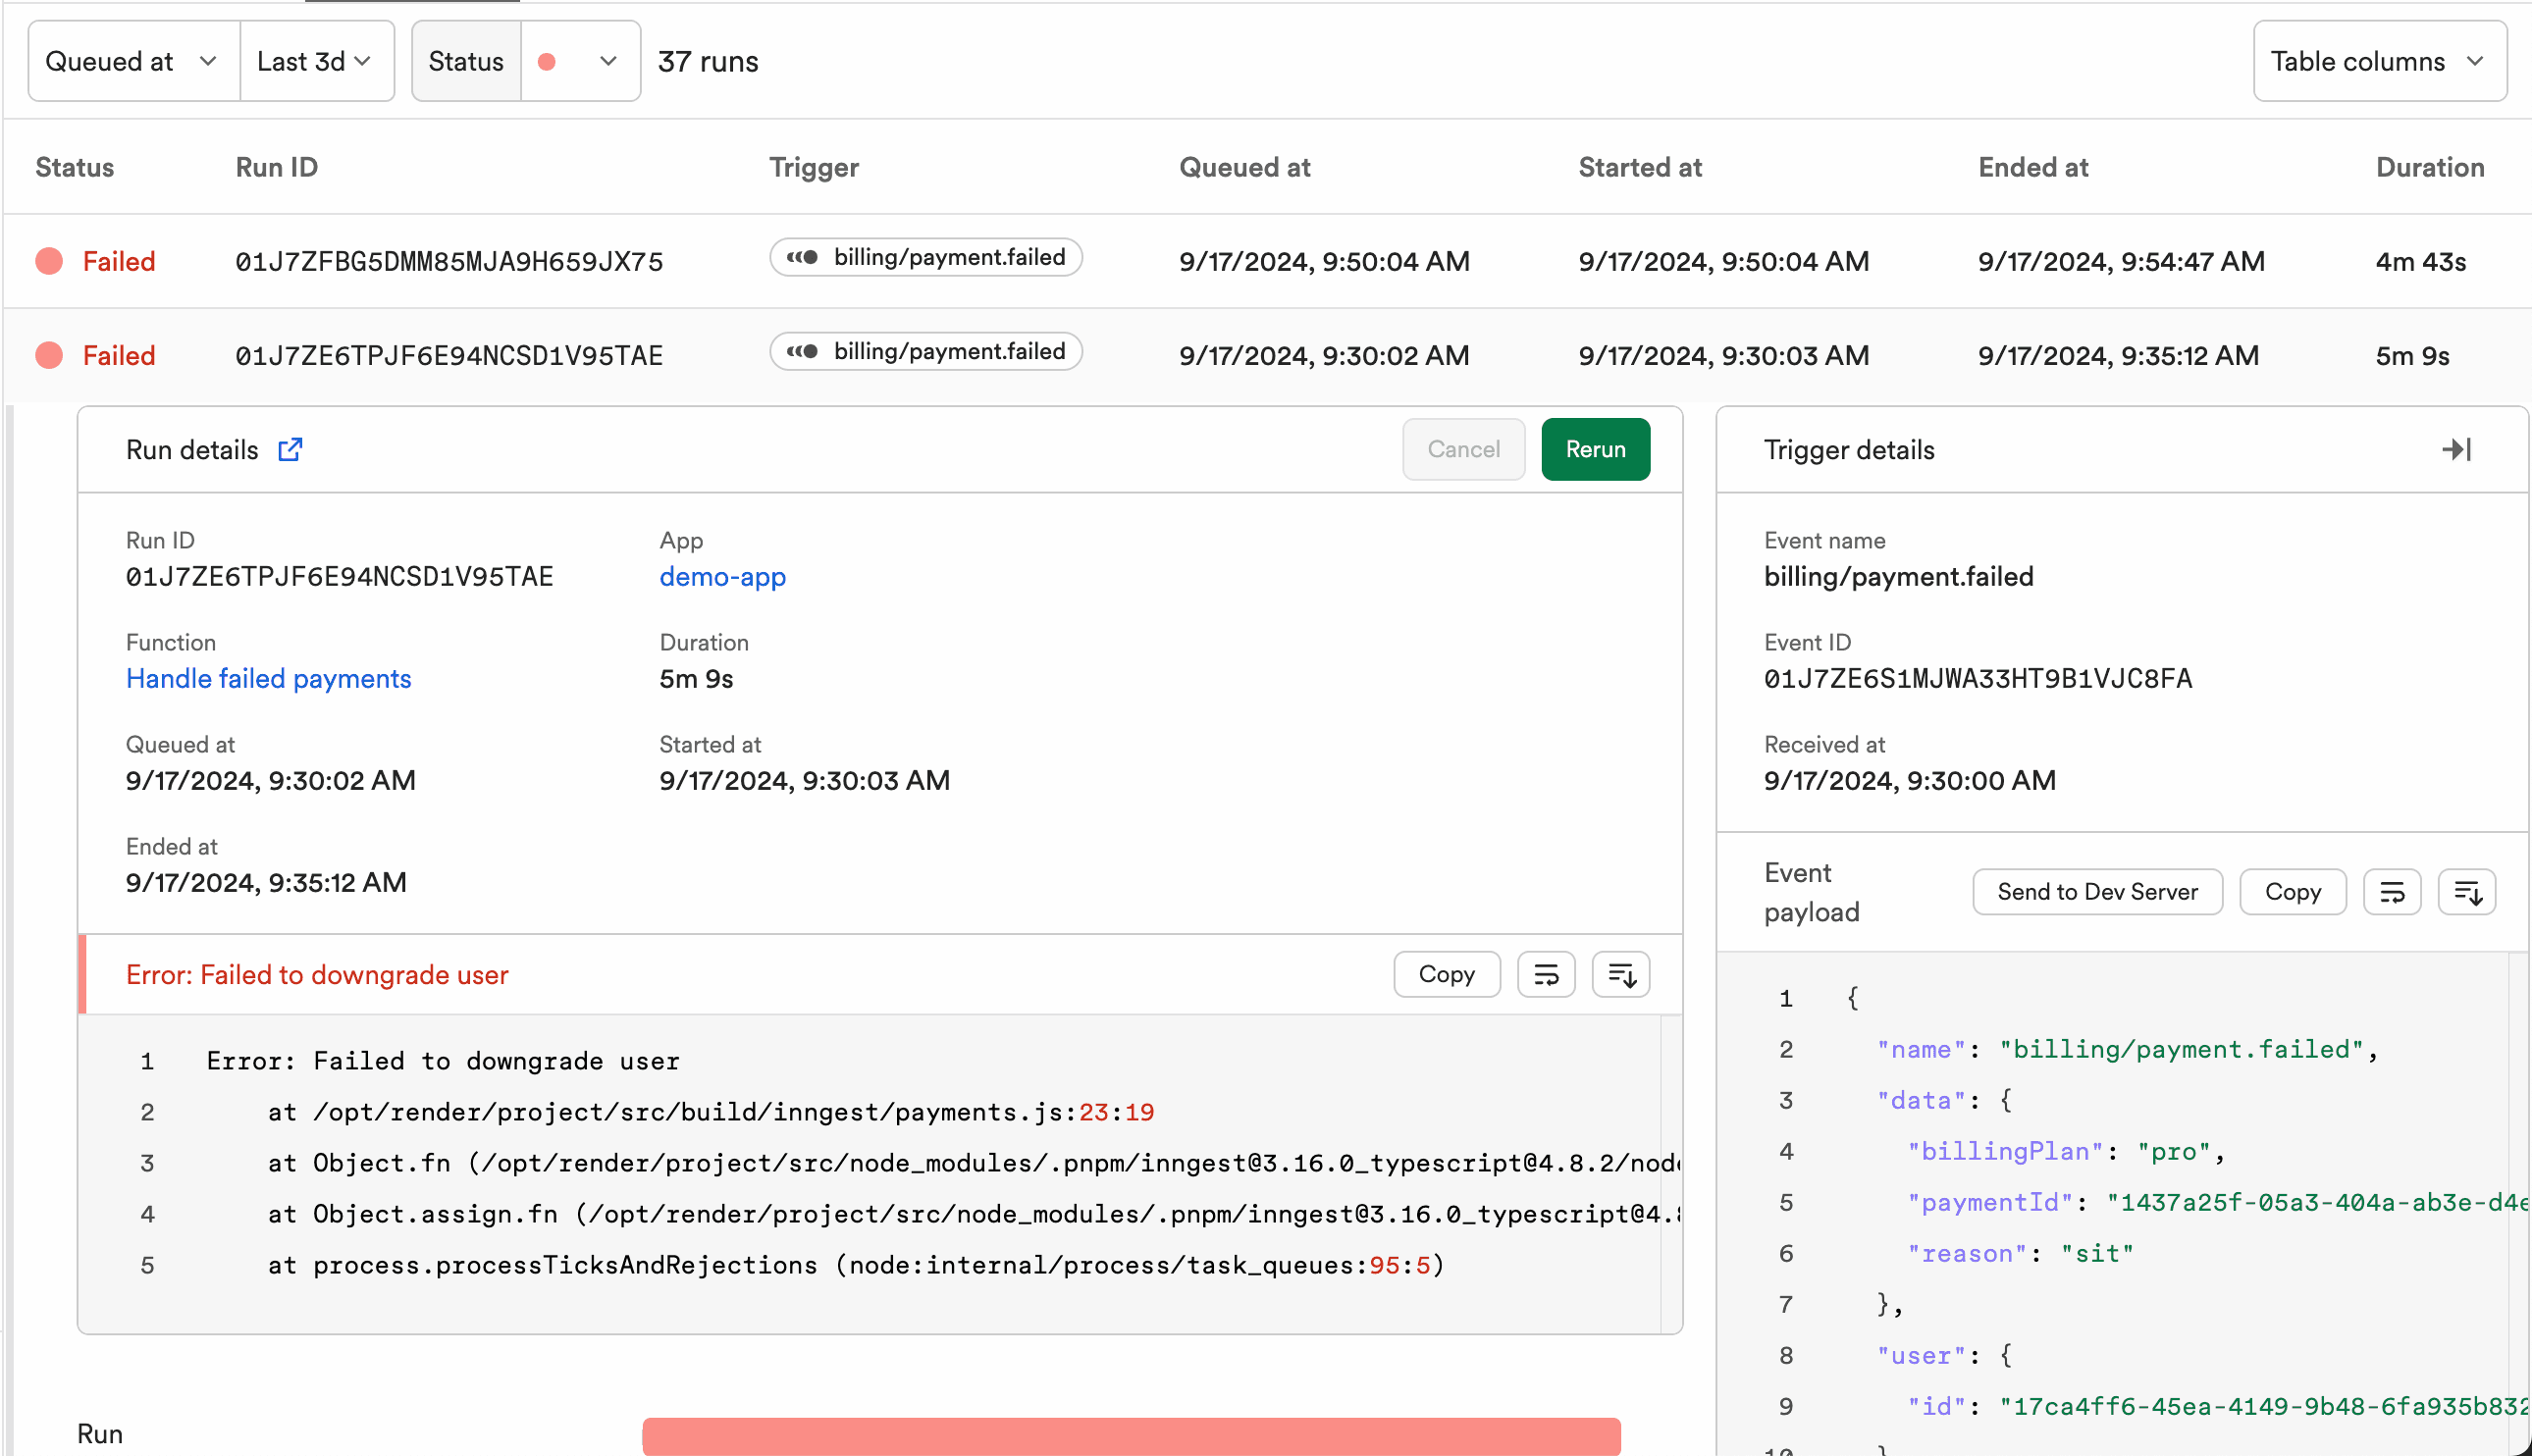Click the sort ascending icon for event payload

tap(2469, 893)
